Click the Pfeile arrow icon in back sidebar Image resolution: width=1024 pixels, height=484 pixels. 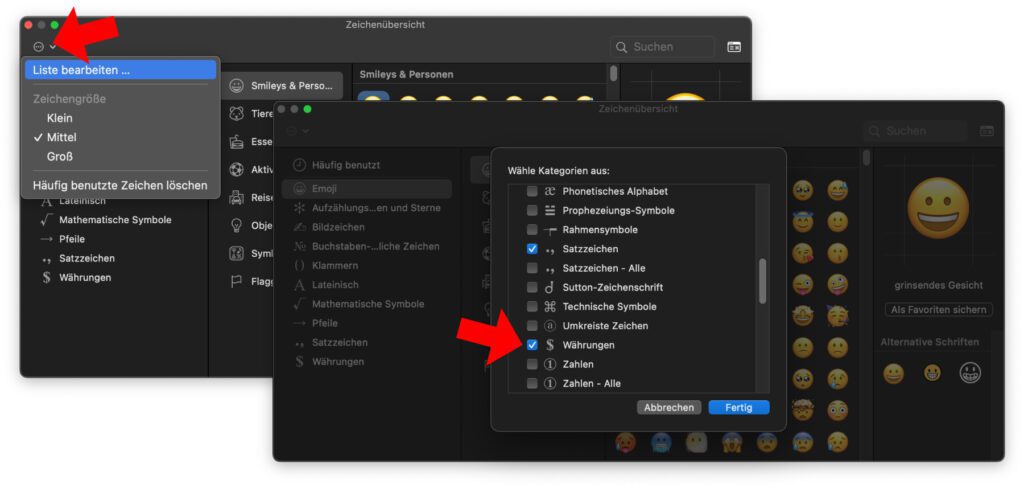point(46,239)
